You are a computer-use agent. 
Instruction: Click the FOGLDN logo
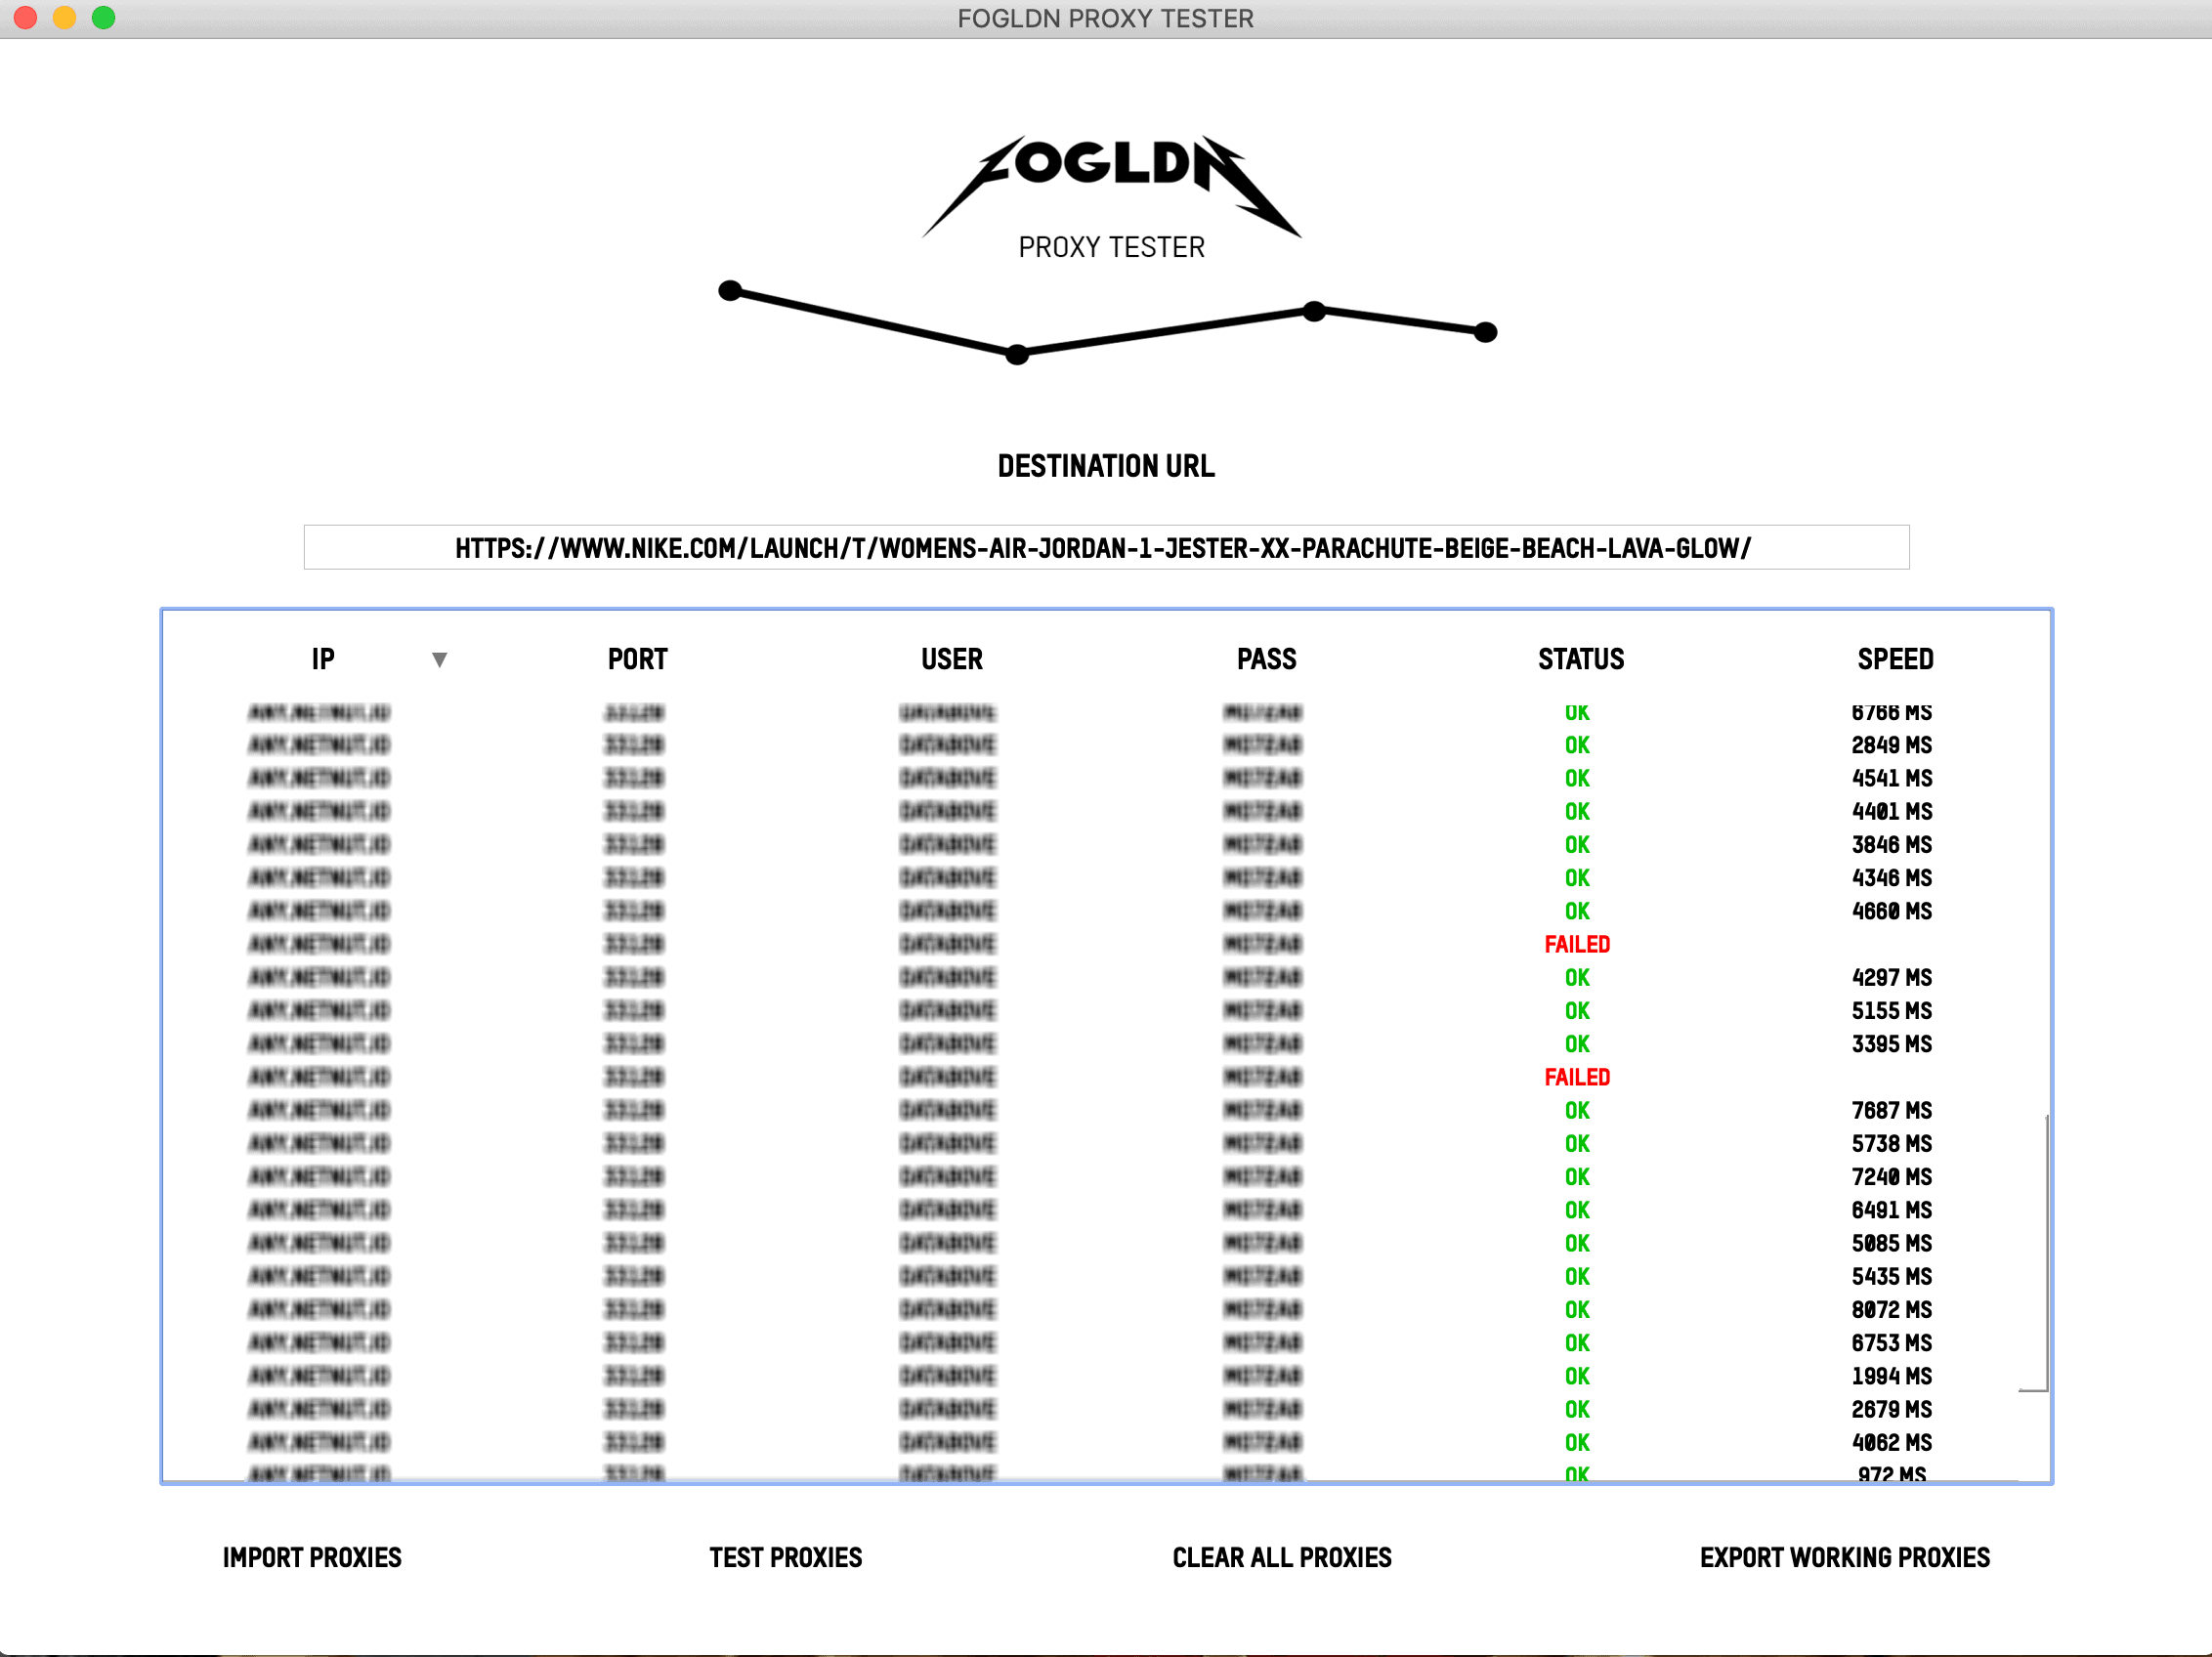pyautogui.click(x=1111, y=185)
